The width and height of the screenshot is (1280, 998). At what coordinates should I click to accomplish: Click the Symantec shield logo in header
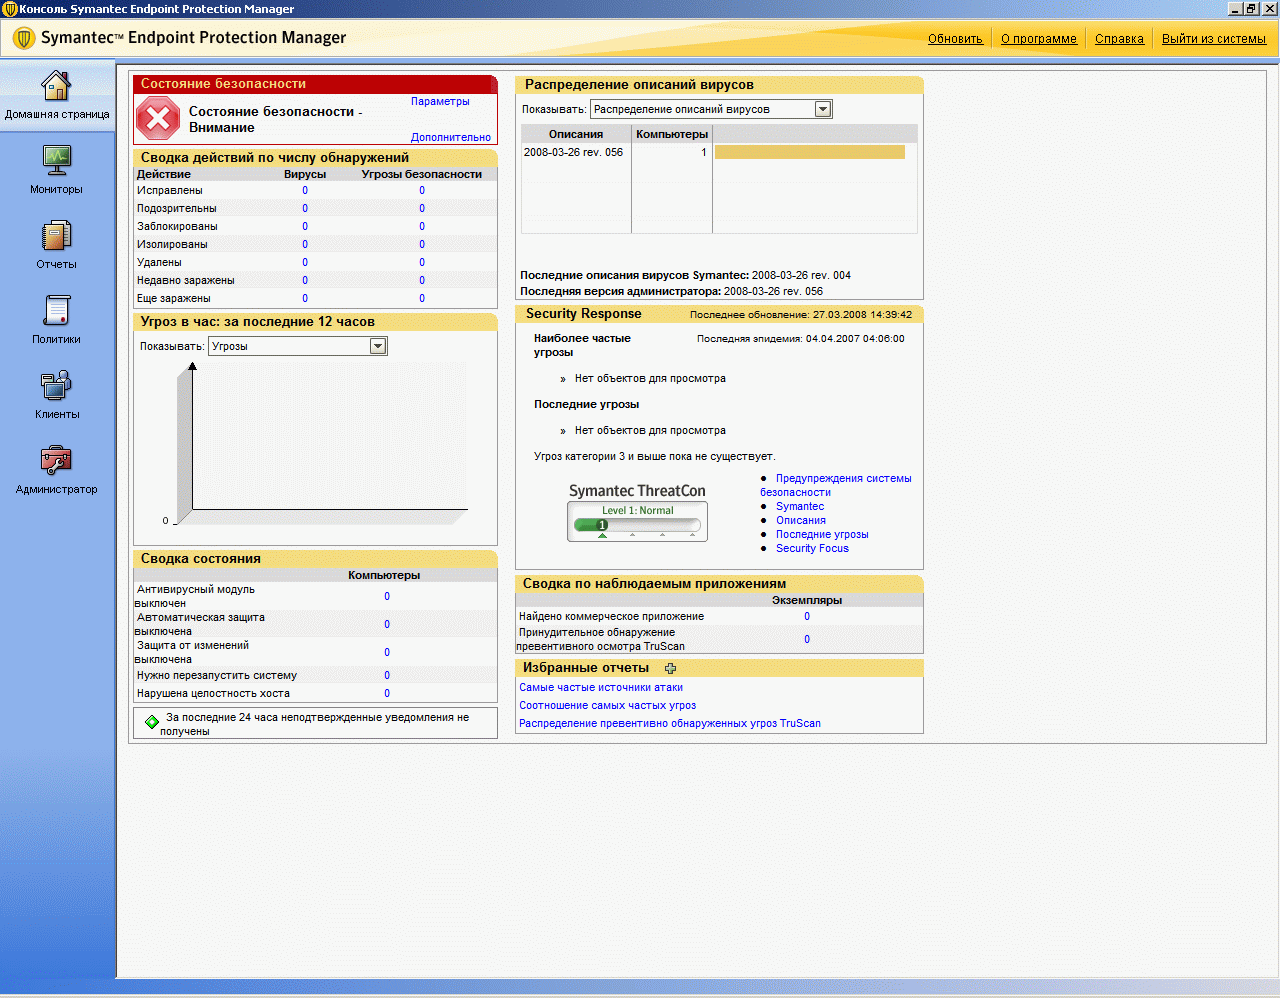coord(24,38)
